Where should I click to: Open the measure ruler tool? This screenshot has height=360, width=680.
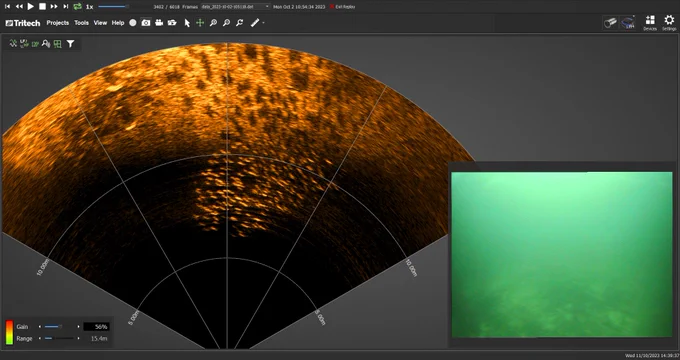click(255, 23)
